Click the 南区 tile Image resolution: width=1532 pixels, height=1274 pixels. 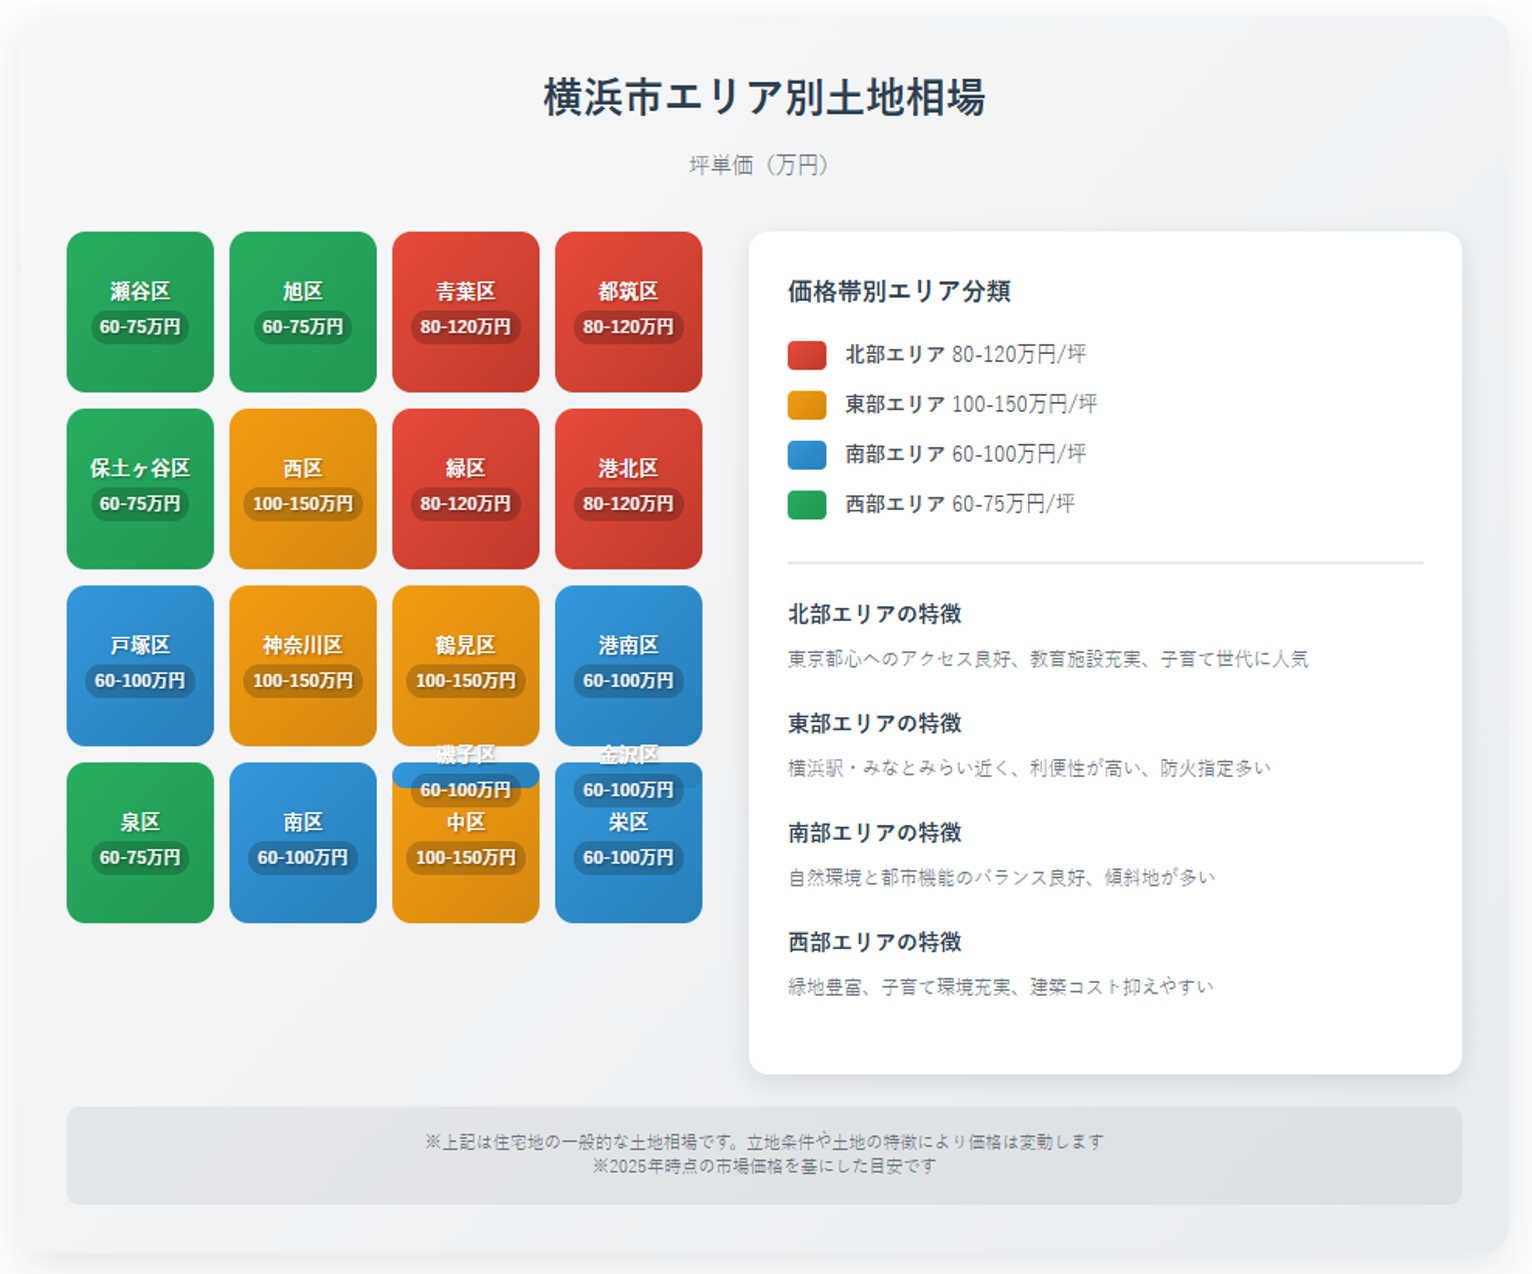[x=303, y=842]
